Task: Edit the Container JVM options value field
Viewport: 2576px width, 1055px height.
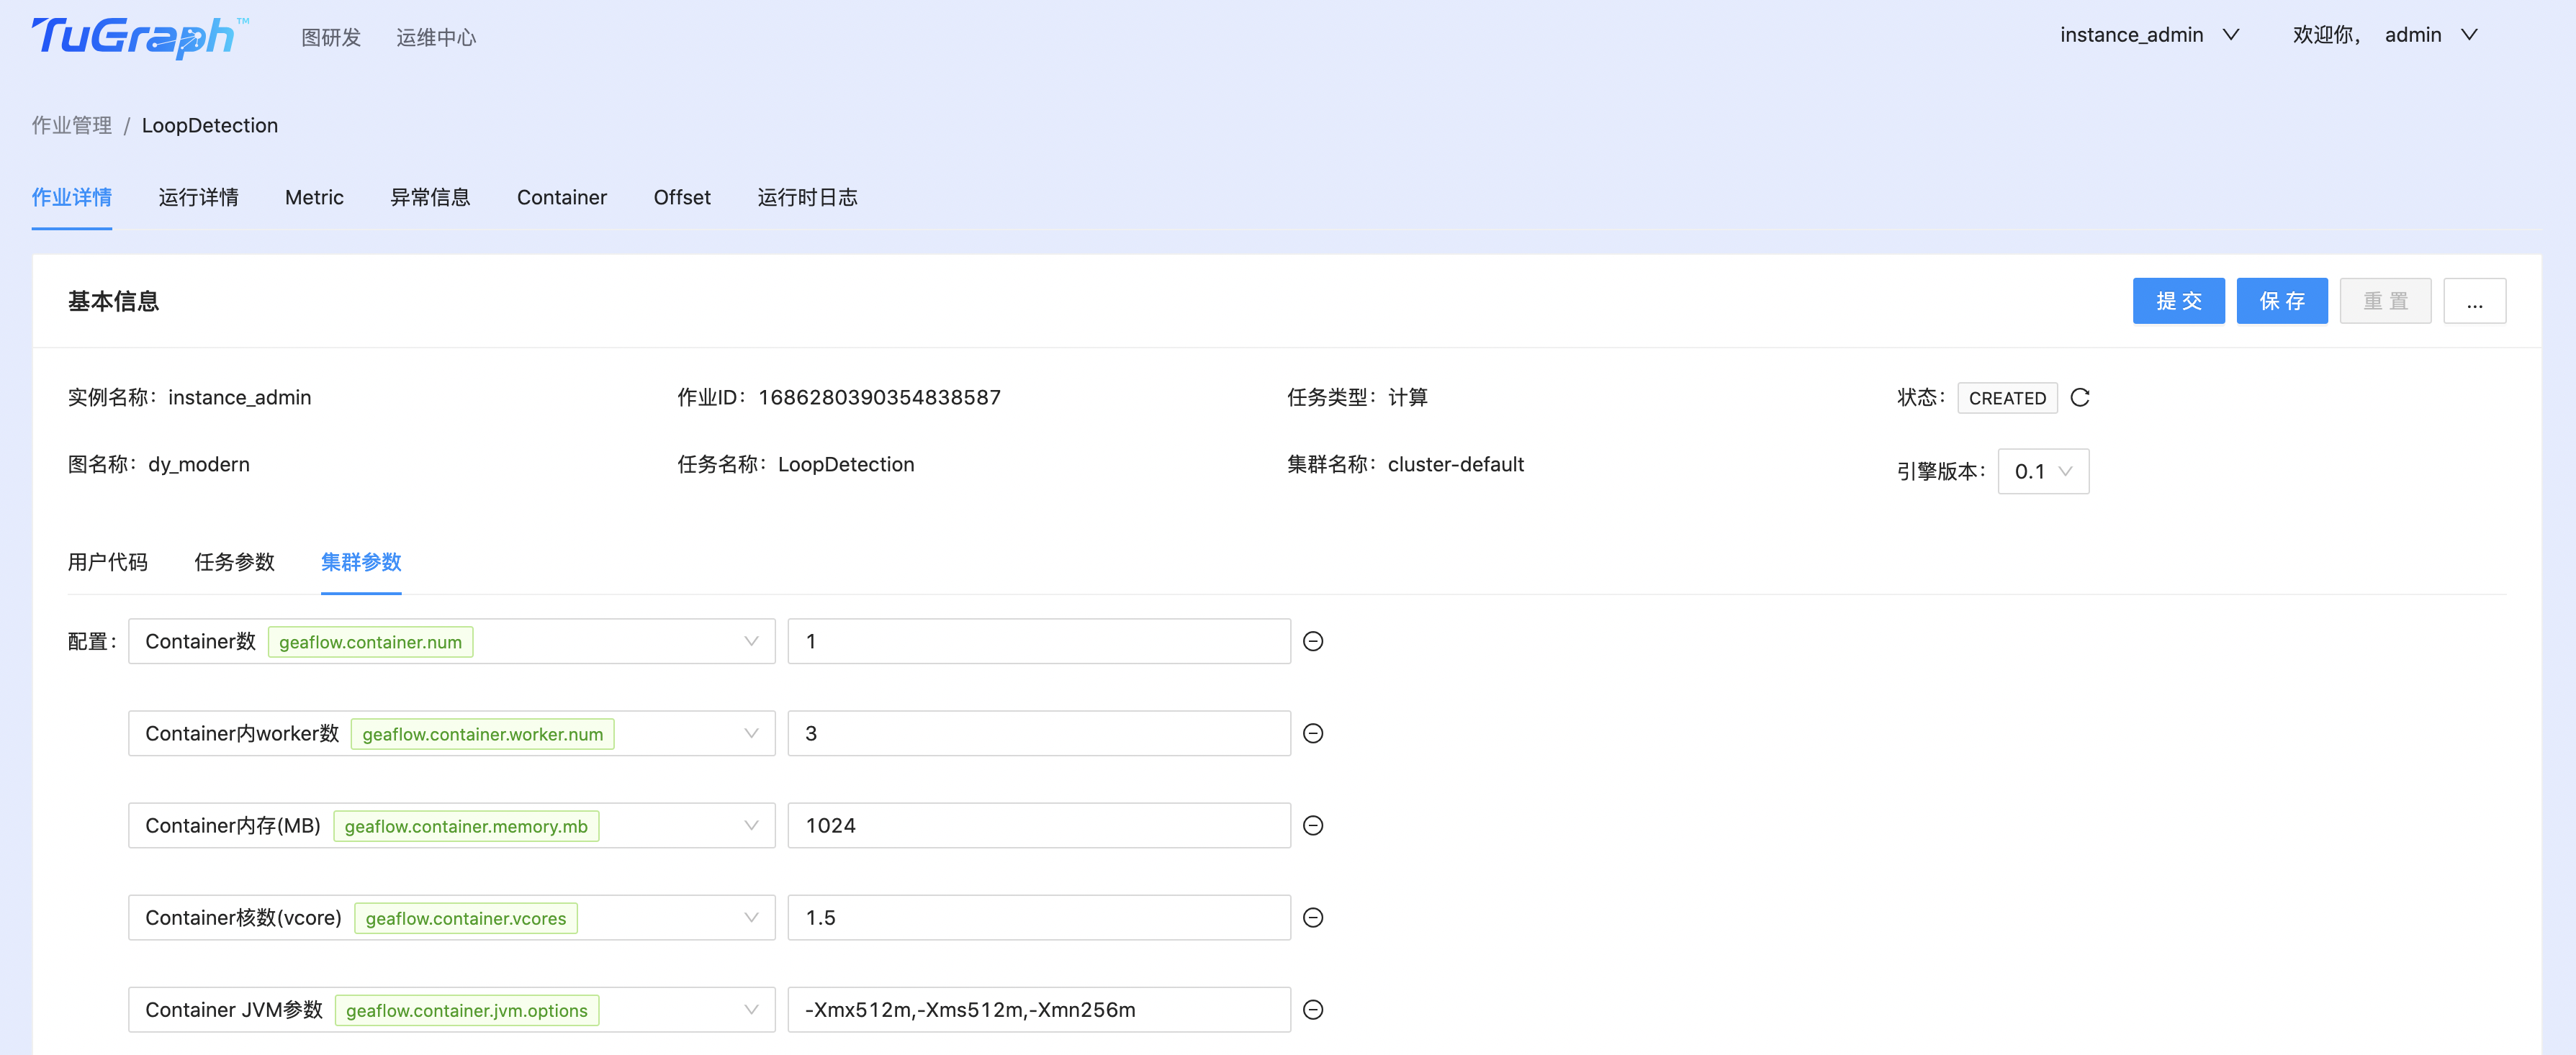Action: coord(1038,1009)
